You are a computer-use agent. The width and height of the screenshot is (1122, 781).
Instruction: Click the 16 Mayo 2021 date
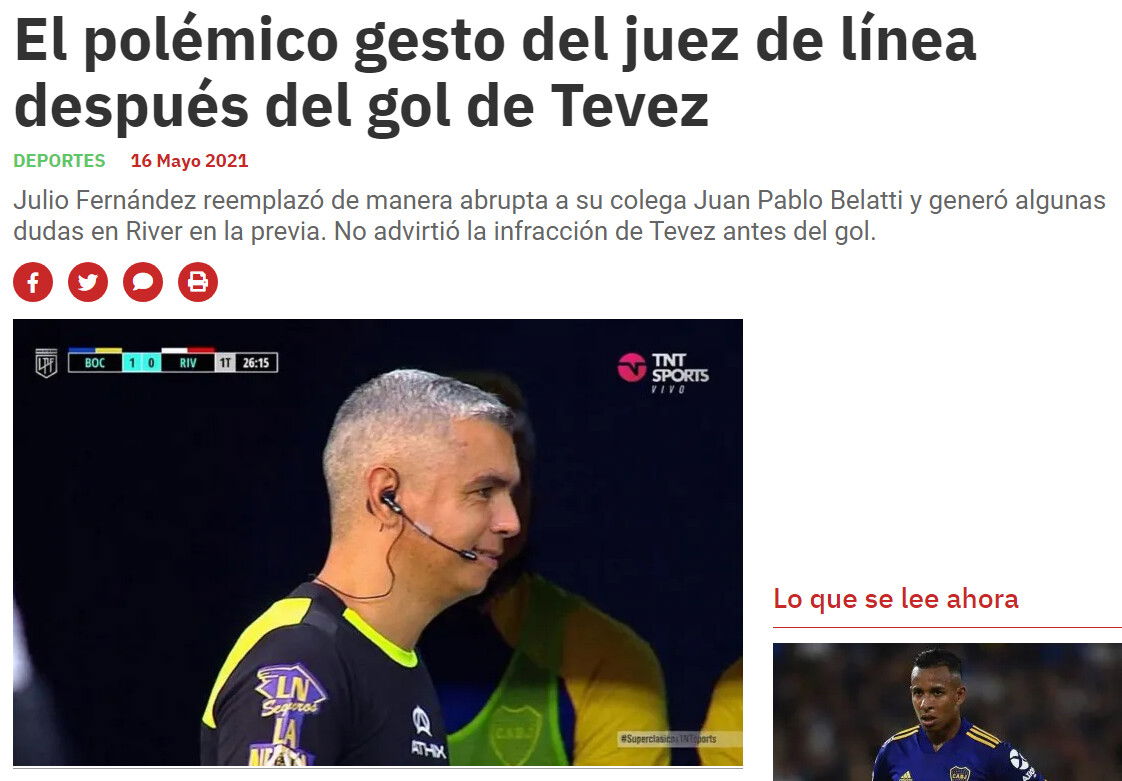190,160
